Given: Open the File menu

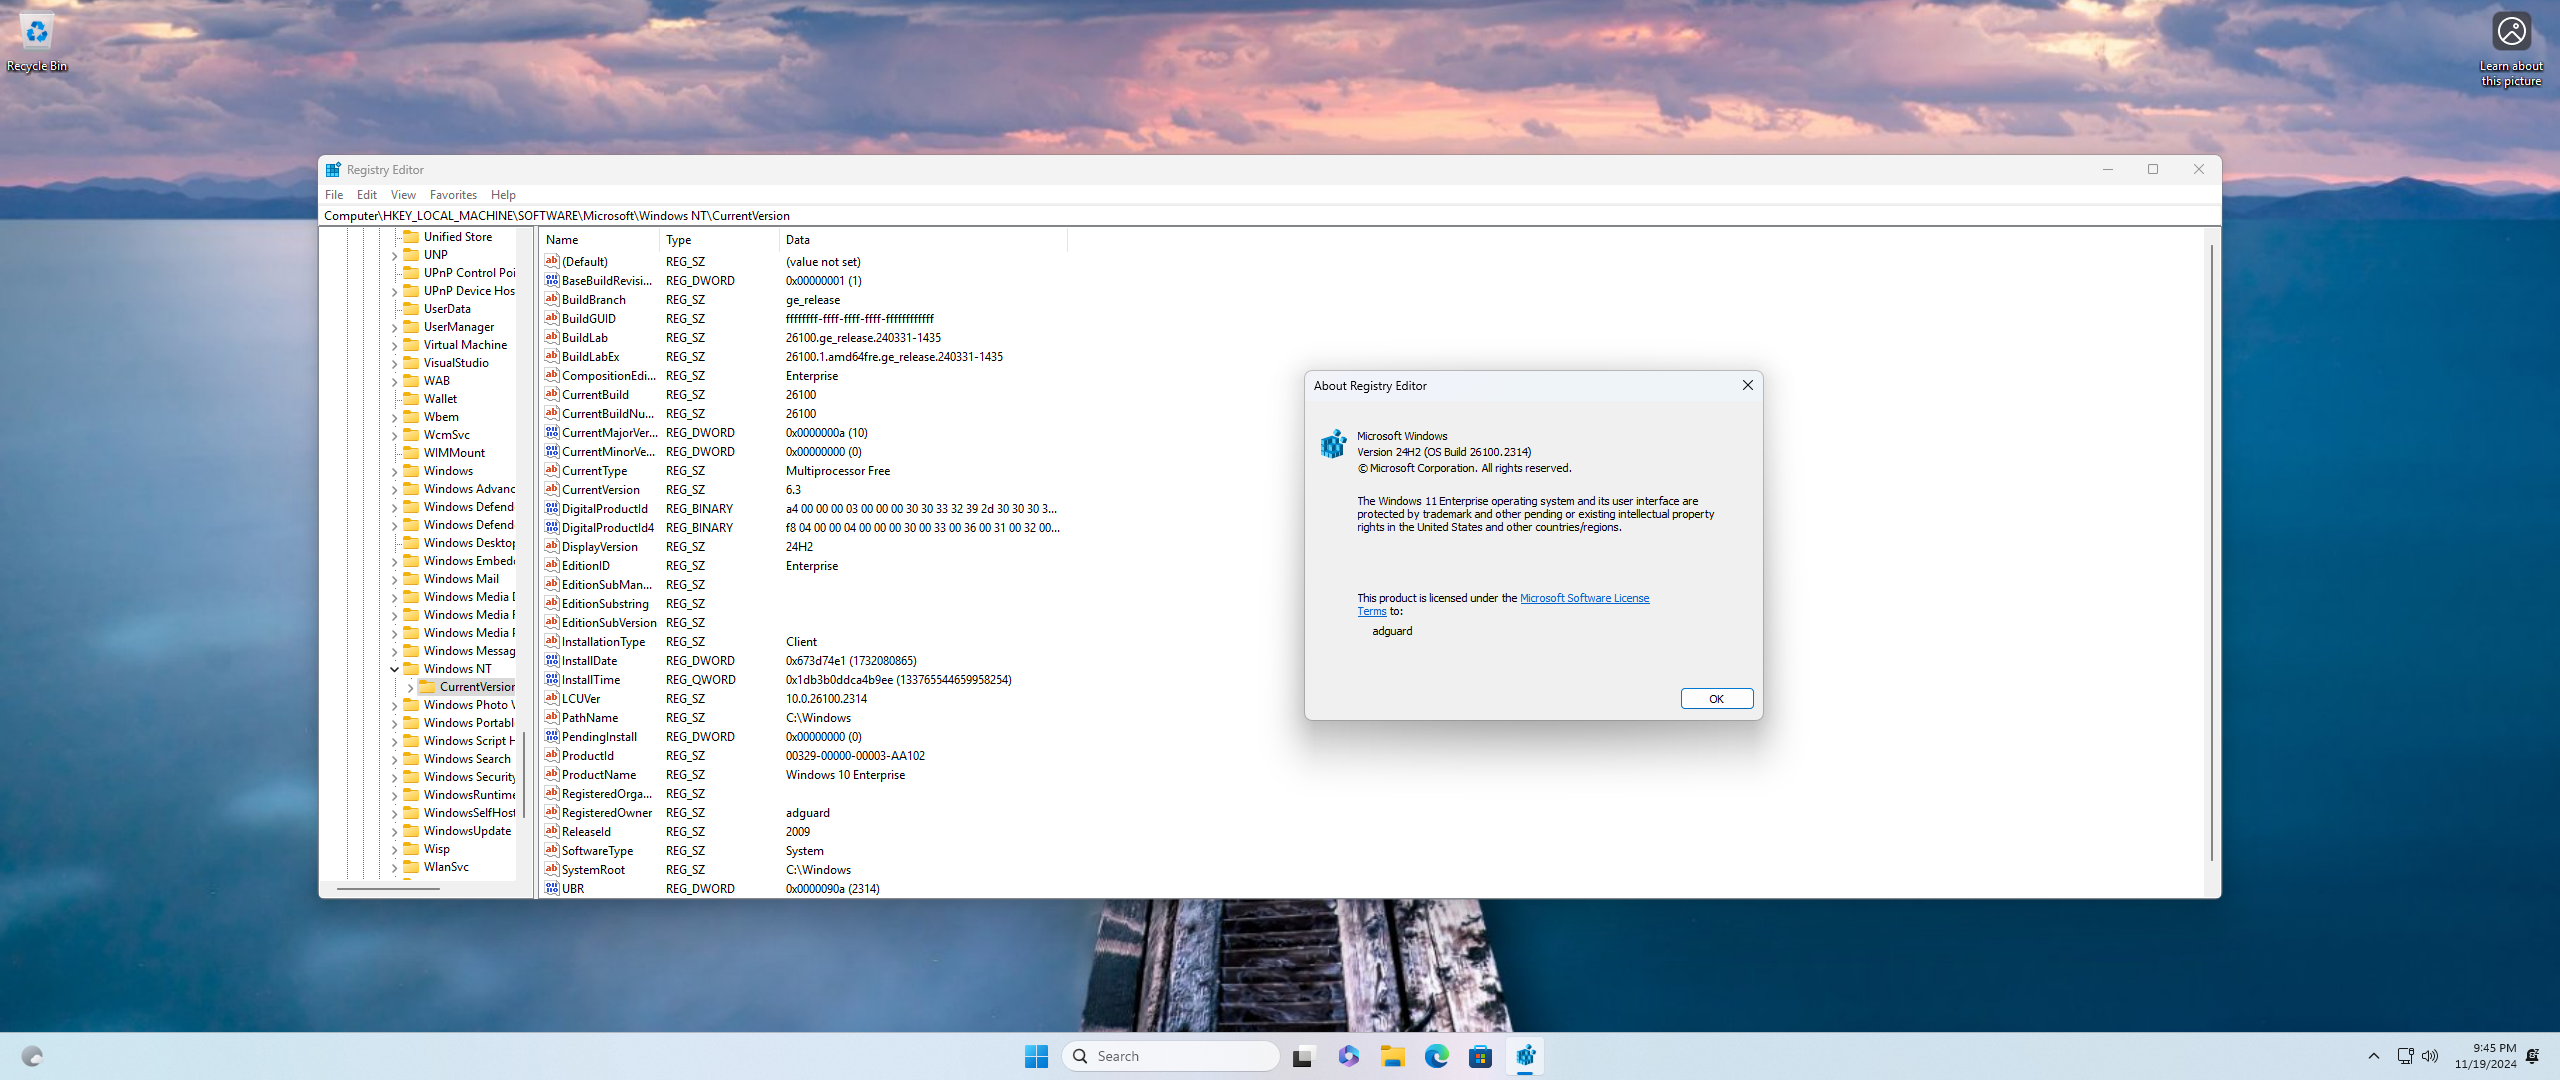Looking at the screenshot, I should coord(334,195).
